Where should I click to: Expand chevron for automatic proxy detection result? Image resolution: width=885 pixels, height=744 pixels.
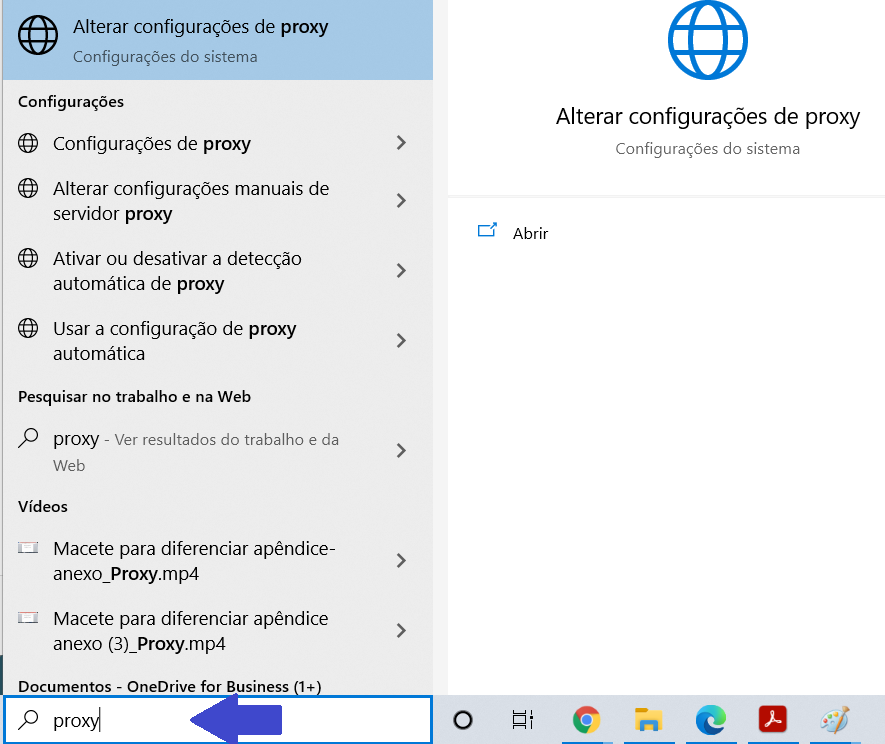click(401, 270)
